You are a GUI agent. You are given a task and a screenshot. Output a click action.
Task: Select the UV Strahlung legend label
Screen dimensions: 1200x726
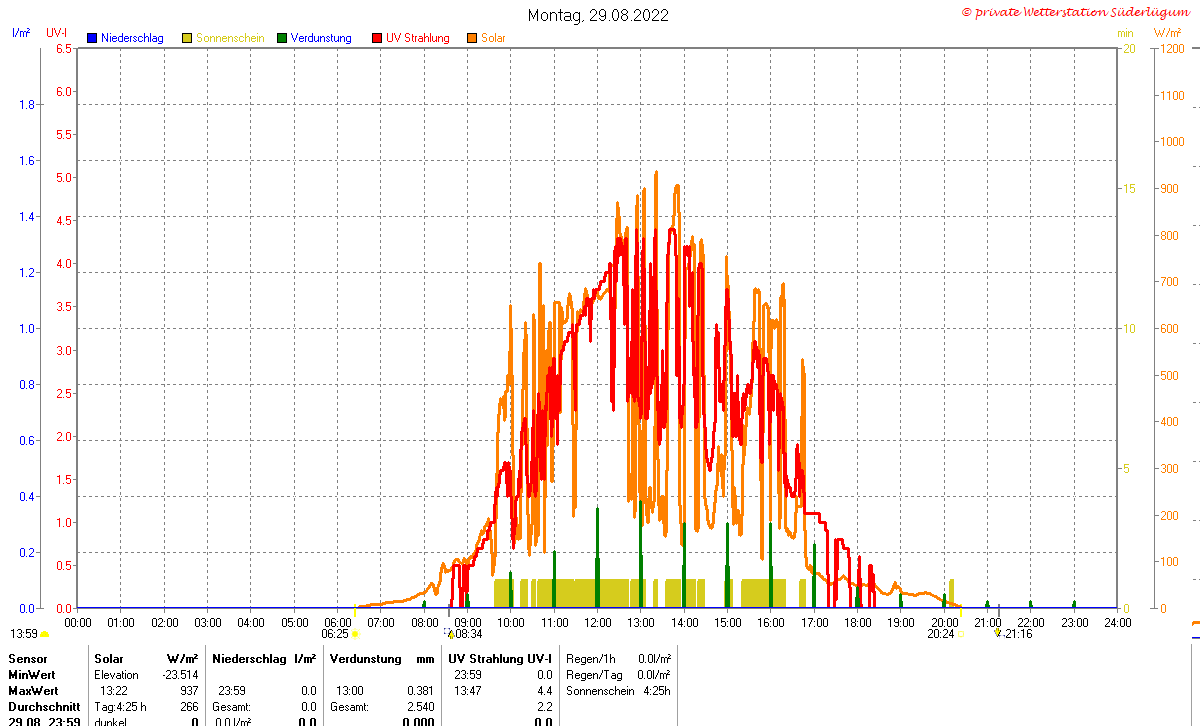[418, 38]
